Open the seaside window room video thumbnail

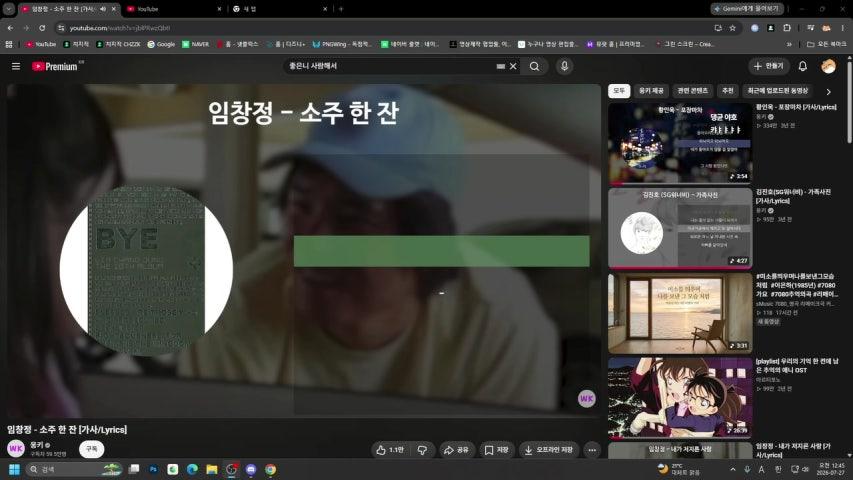coord(680,313)
